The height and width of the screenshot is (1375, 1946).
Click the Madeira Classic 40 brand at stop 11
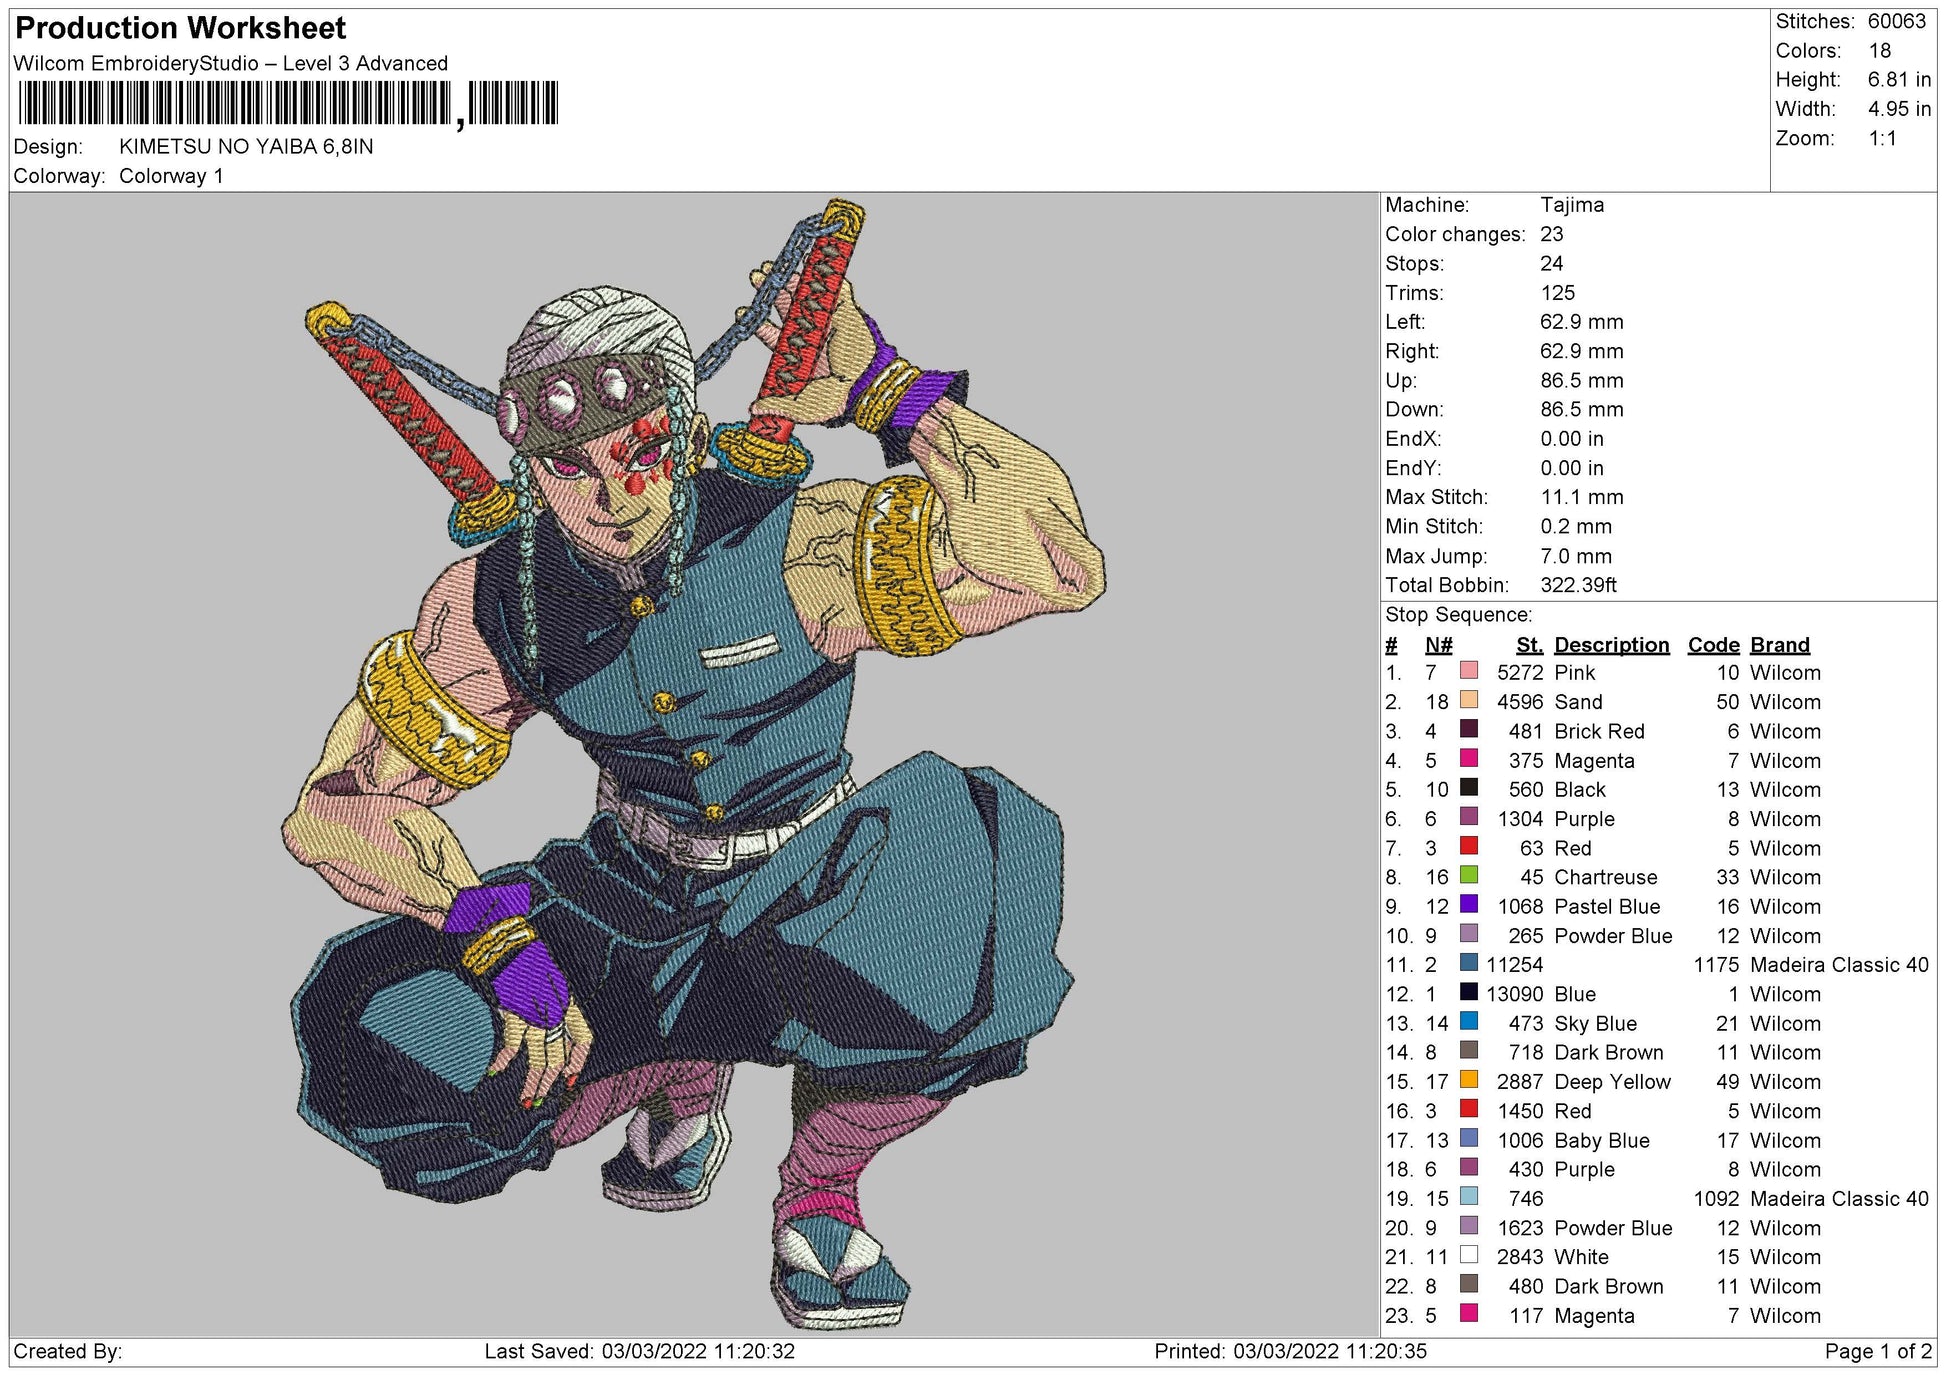(1838, 965)
